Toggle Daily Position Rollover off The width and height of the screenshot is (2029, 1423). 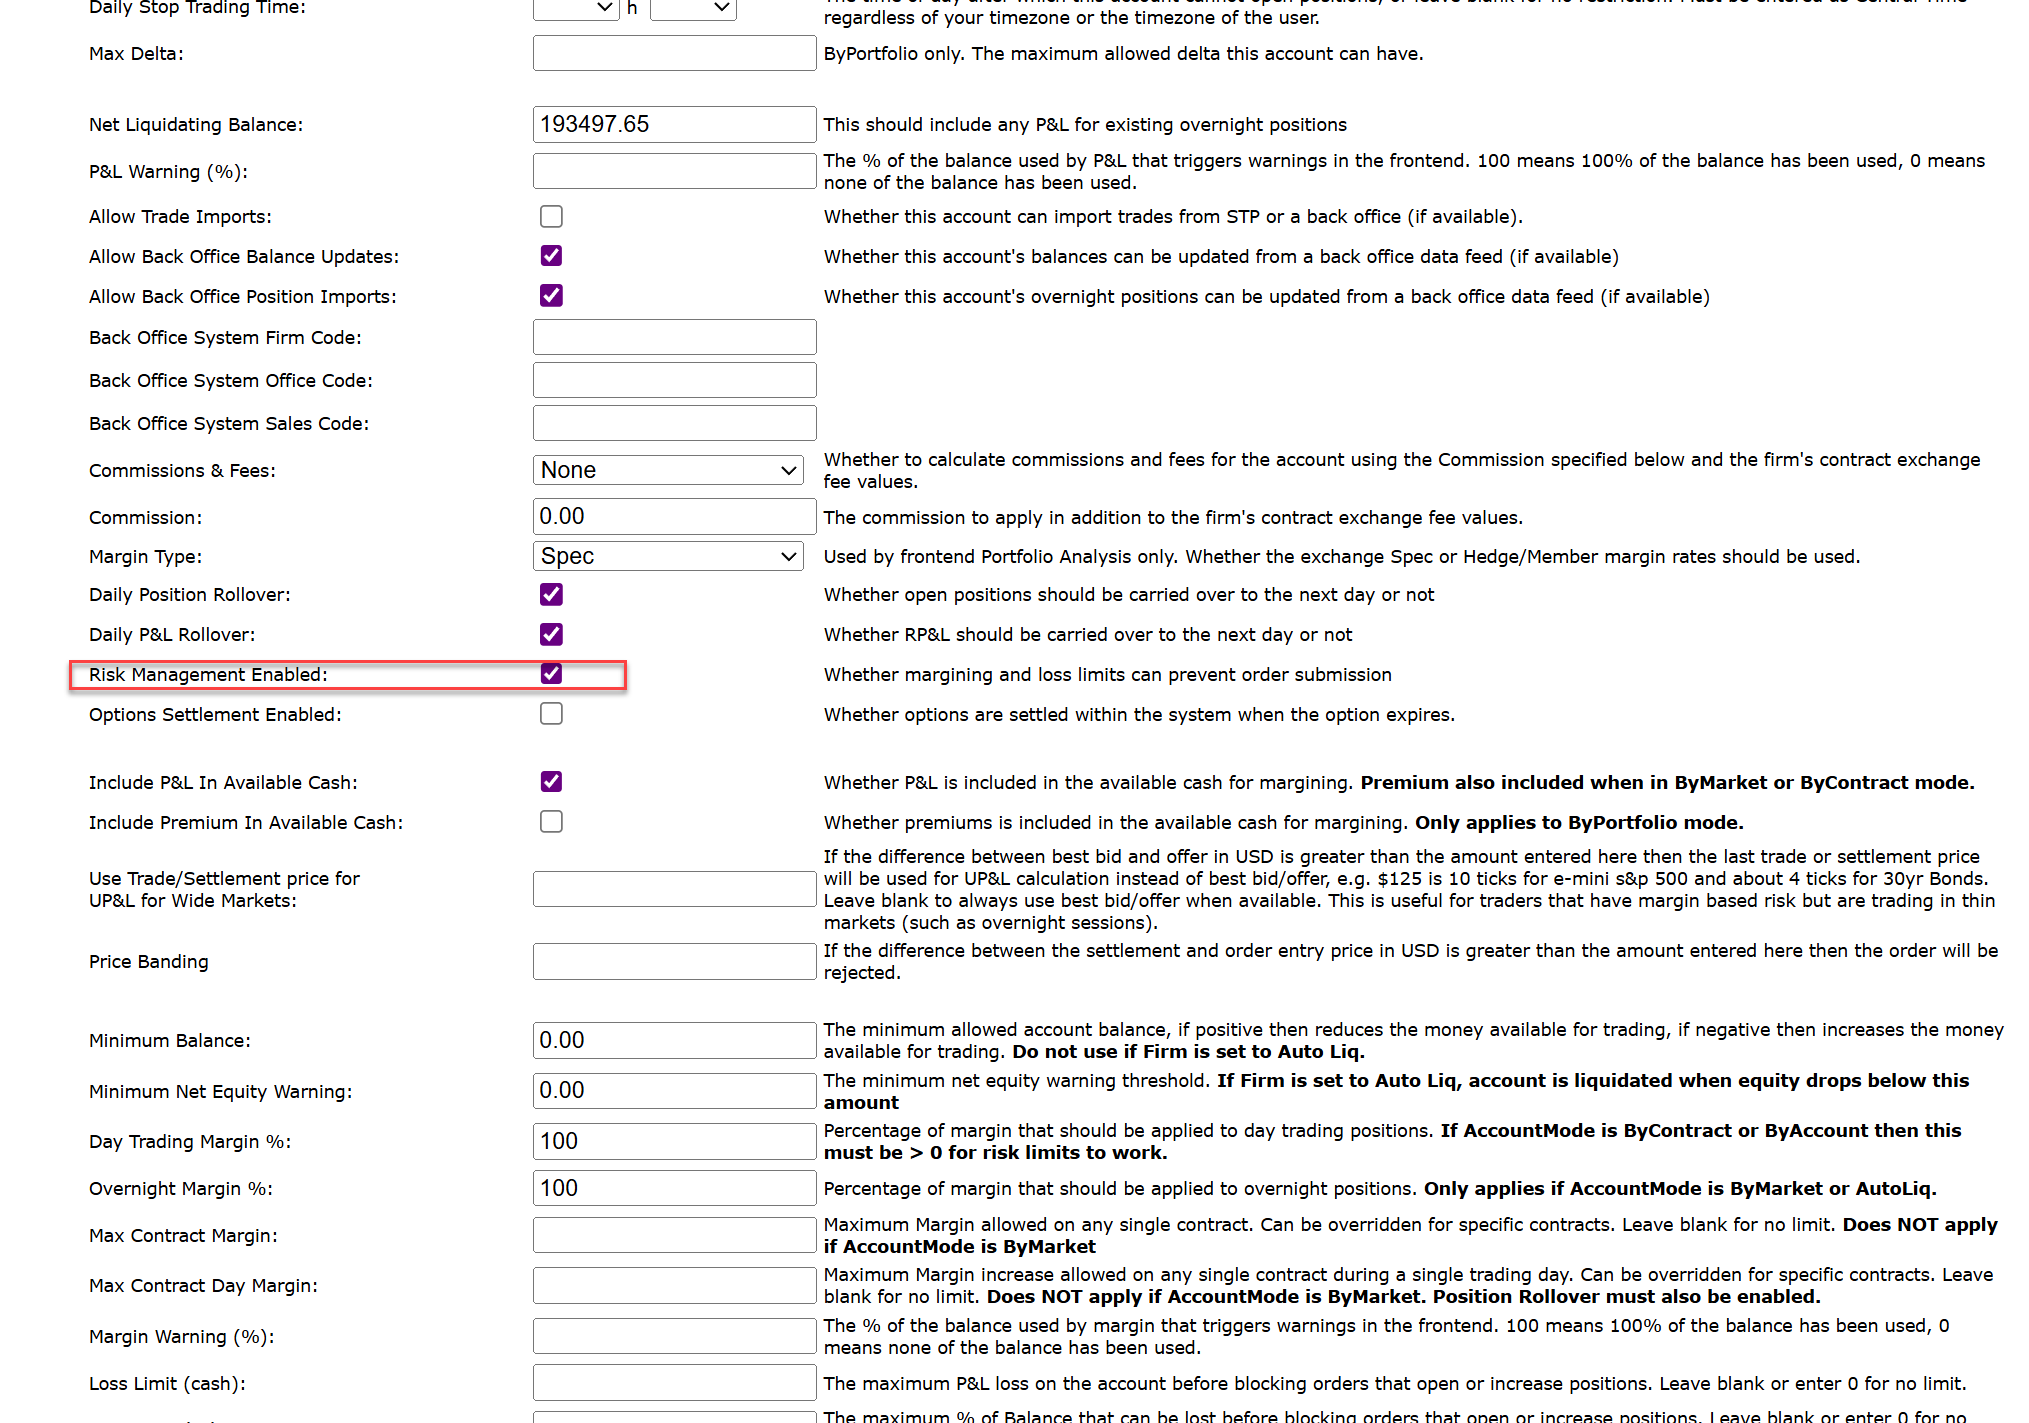point(551,594)
